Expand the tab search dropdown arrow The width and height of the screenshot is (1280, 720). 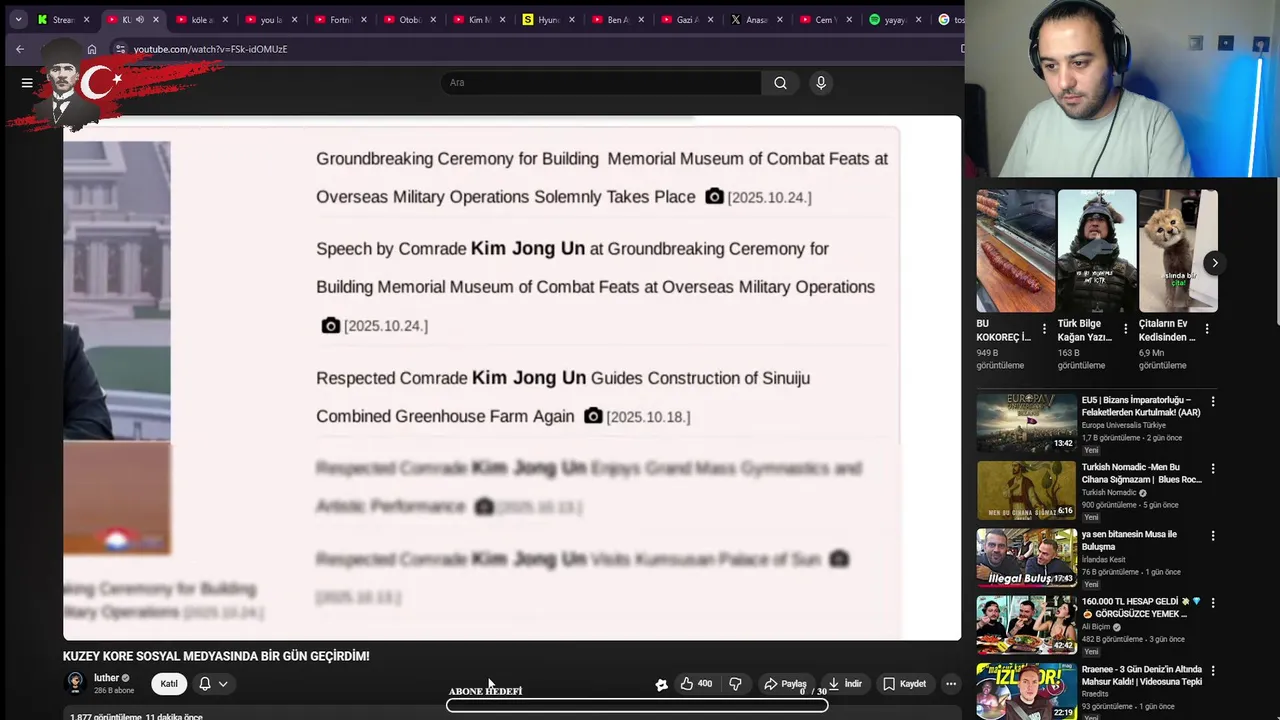click(x=18, y=19)
